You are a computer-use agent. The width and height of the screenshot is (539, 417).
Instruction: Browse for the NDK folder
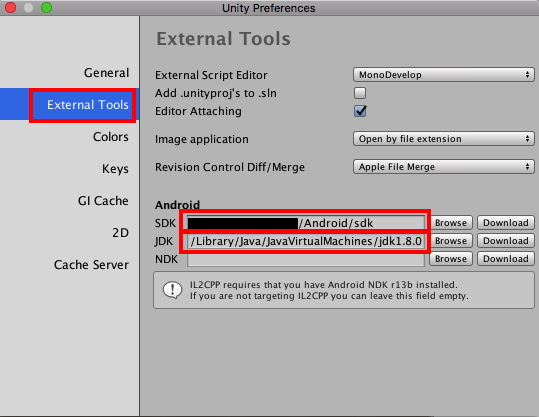tap(451, 259)
